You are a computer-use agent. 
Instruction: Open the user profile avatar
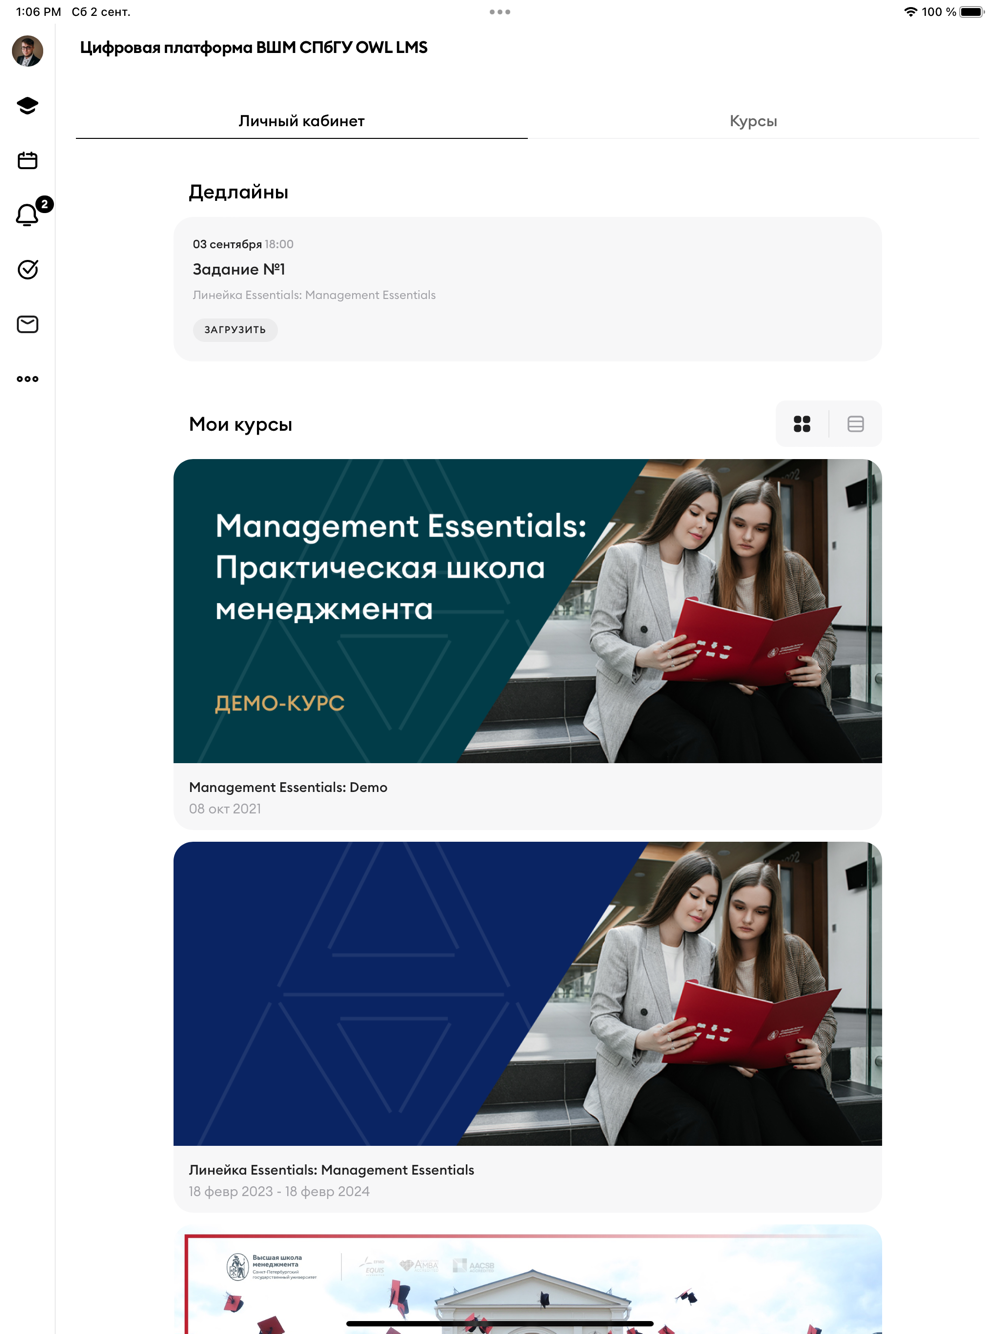click(x=27, y=51)
